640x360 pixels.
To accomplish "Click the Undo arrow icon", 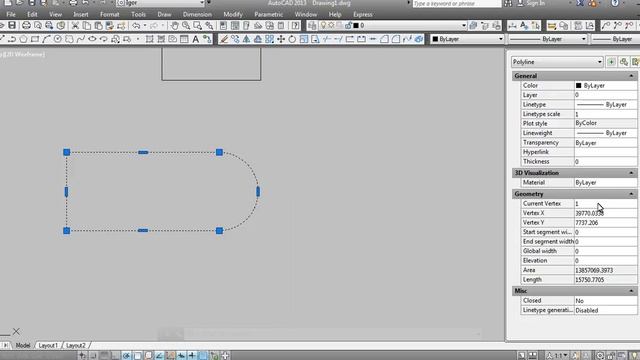I will [136, 26].
